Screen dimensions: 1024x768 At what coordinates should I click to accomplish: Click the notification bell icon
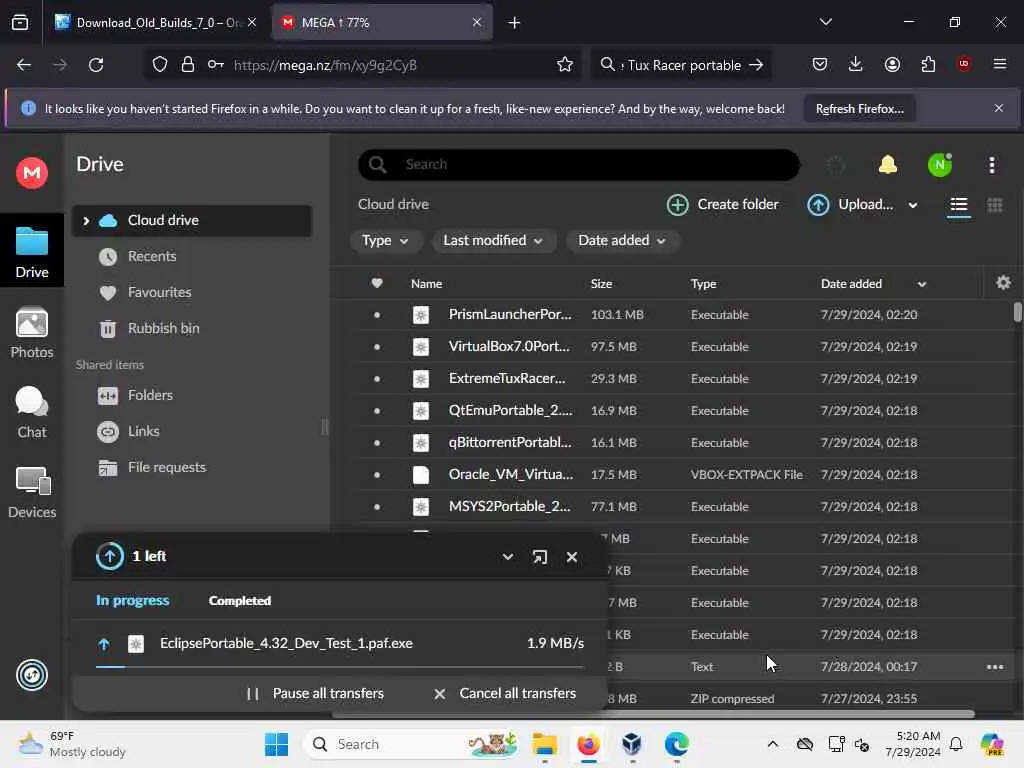click(888, 165)
